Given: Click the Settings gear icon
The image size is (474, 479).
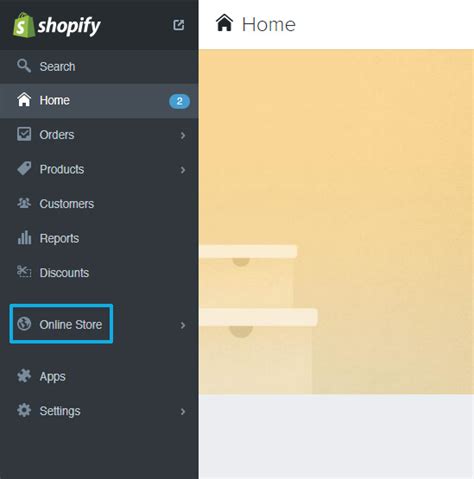Looking at the screenshot, I should point(24,410).
